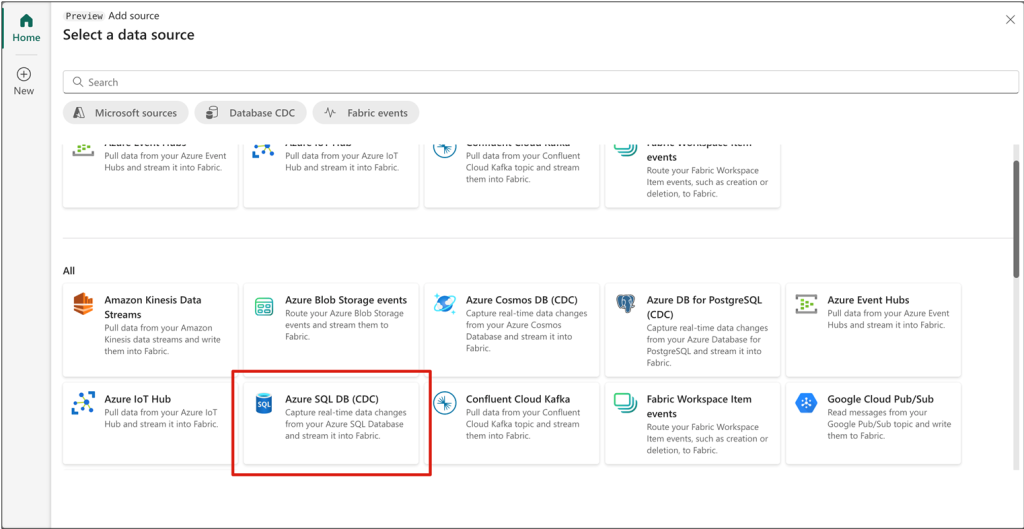Click into the Search data source field
Screen dimensions: 1024x529
(541, 82)
